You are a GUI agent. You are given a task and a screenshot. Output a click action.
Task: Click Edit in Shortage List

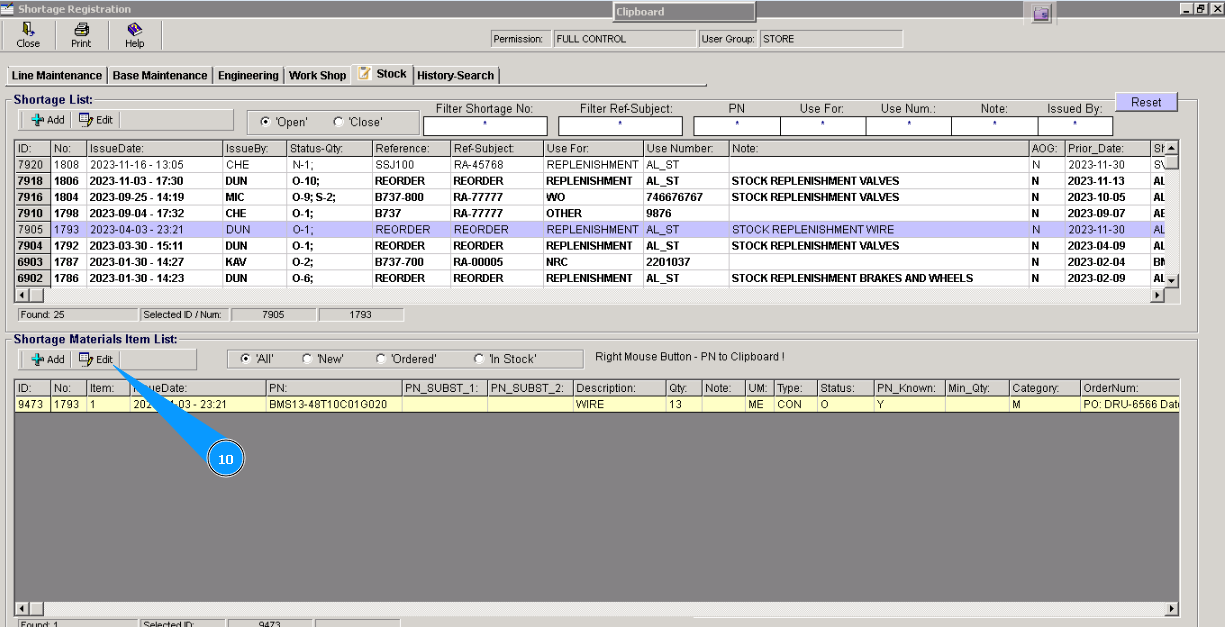[96, 120]
